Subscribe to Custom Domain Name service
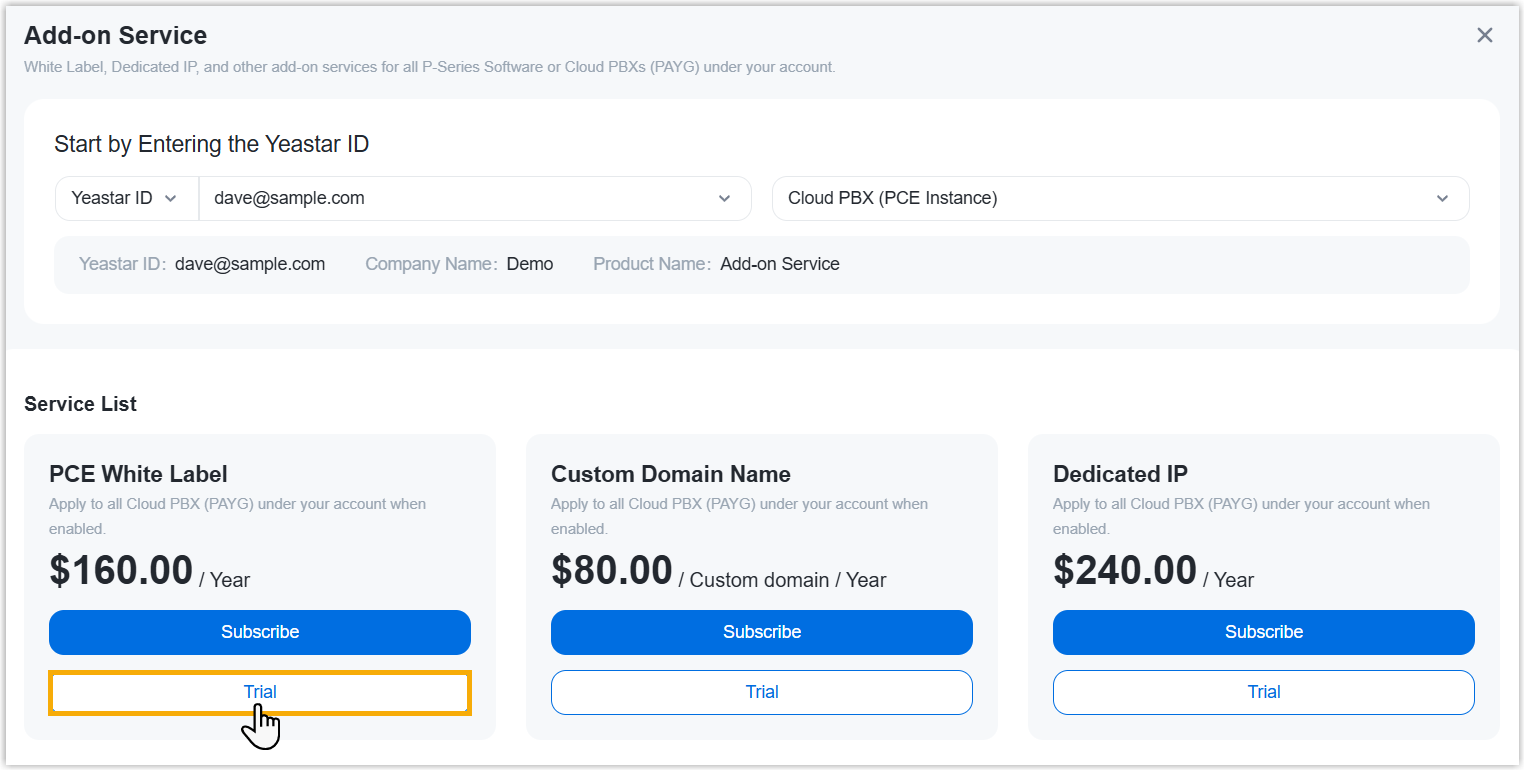 761,632
